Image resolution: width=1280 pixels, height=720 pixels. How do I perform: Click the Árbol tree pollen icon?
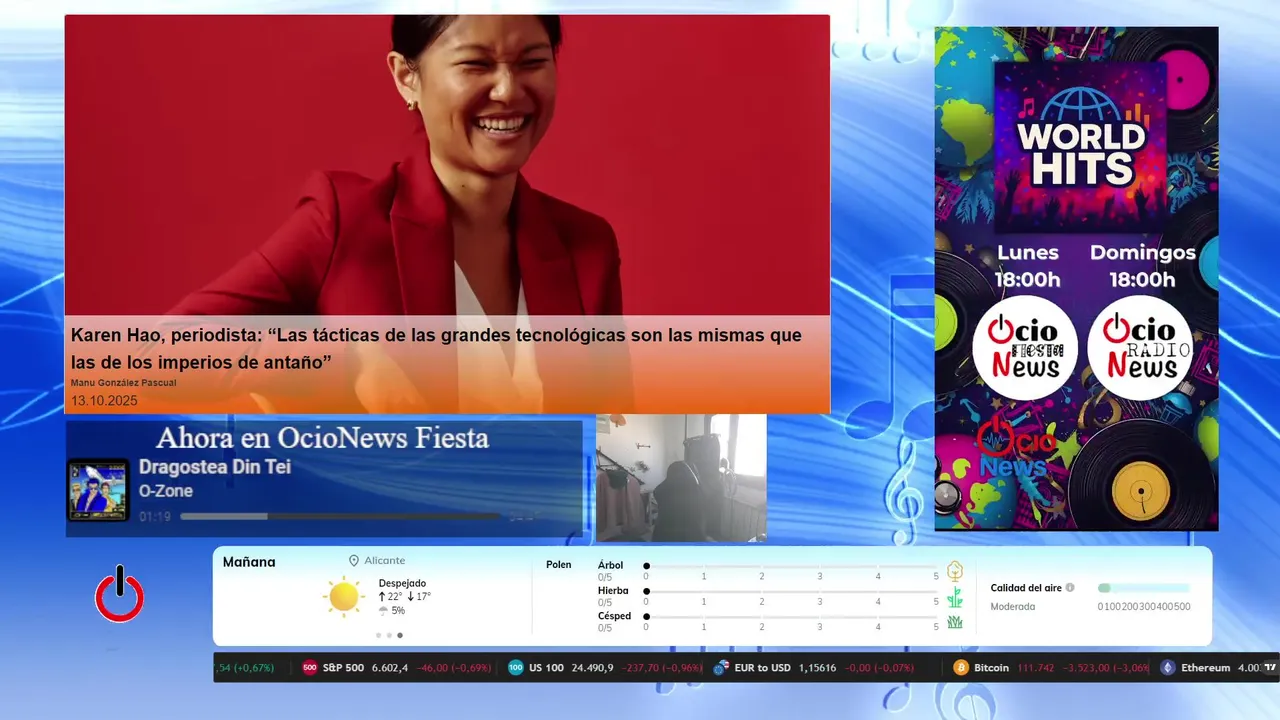tap(955, 571)
